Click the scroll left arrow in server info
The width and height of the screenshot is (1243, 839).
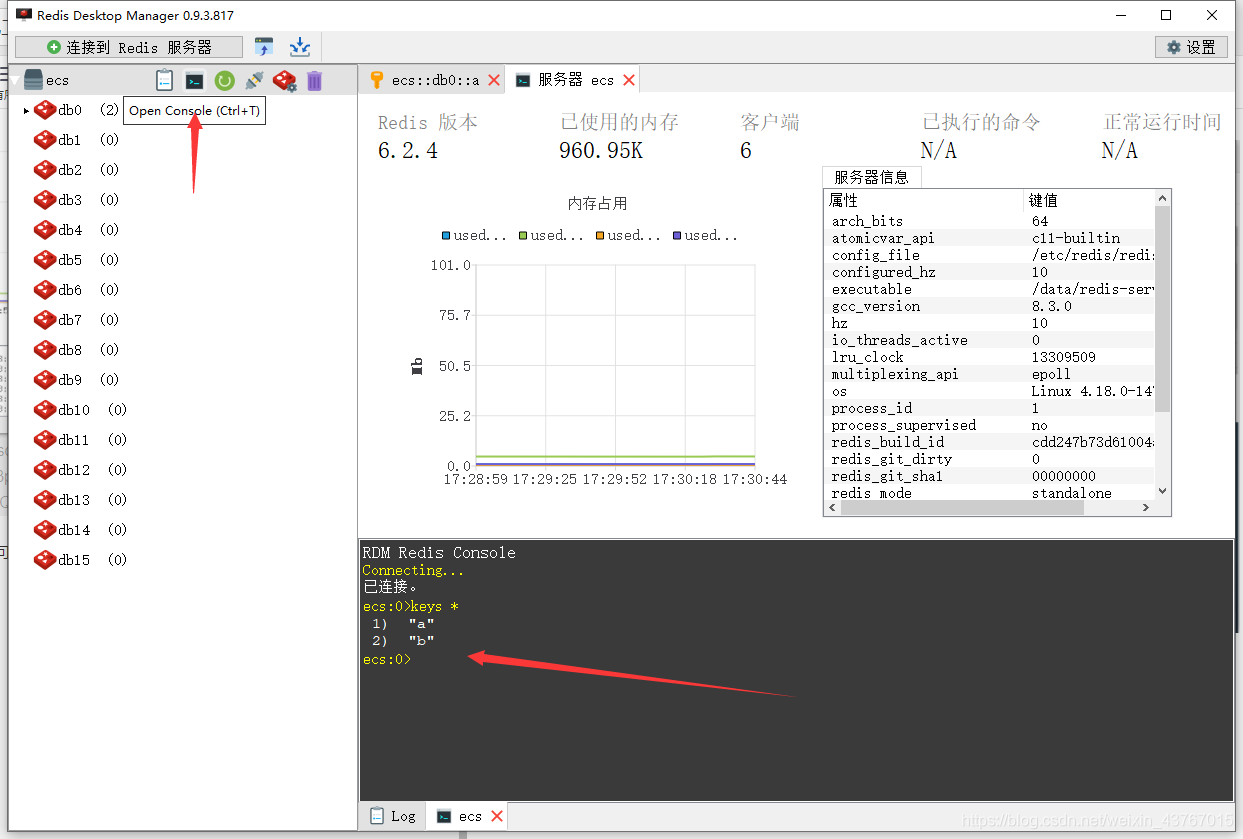[832, 507]
